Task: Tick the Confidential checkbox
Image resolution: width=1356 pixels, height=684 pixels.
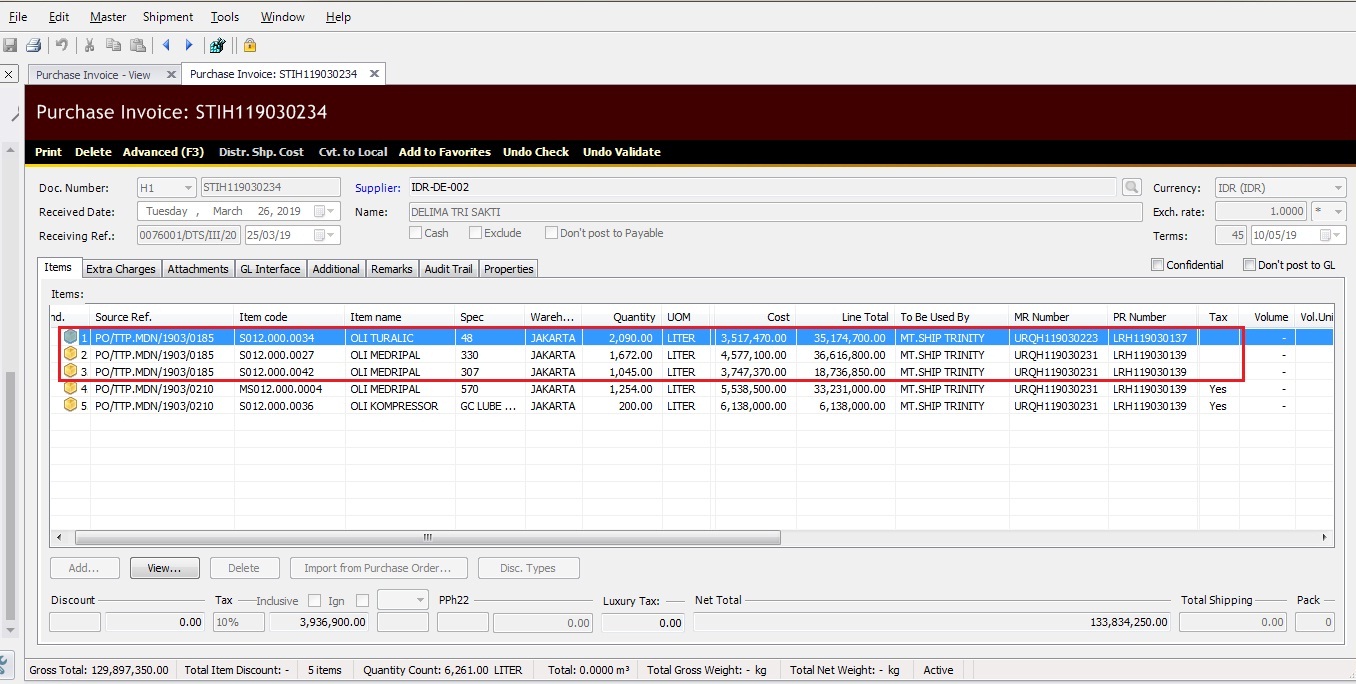Action: (x=1157, y=265)
